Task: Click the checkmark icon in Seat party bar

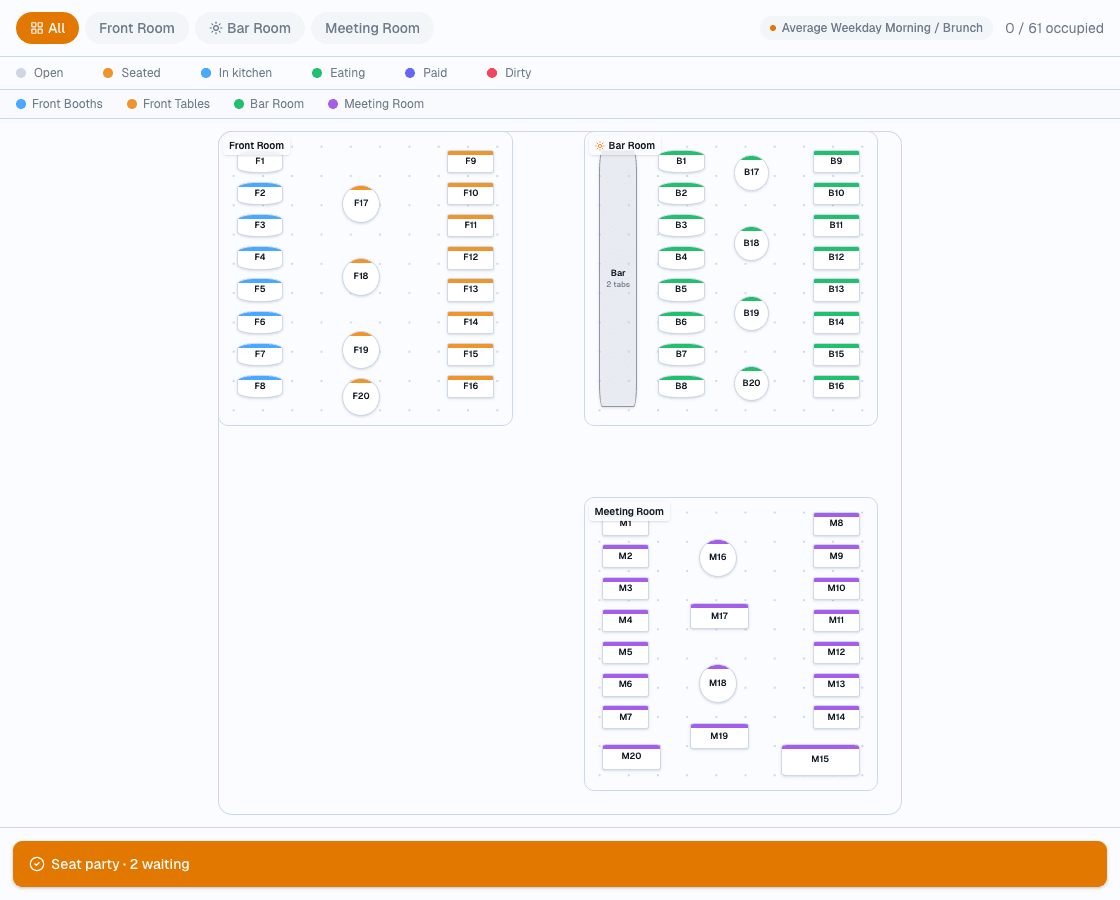Action: click(x=37, y=864)
